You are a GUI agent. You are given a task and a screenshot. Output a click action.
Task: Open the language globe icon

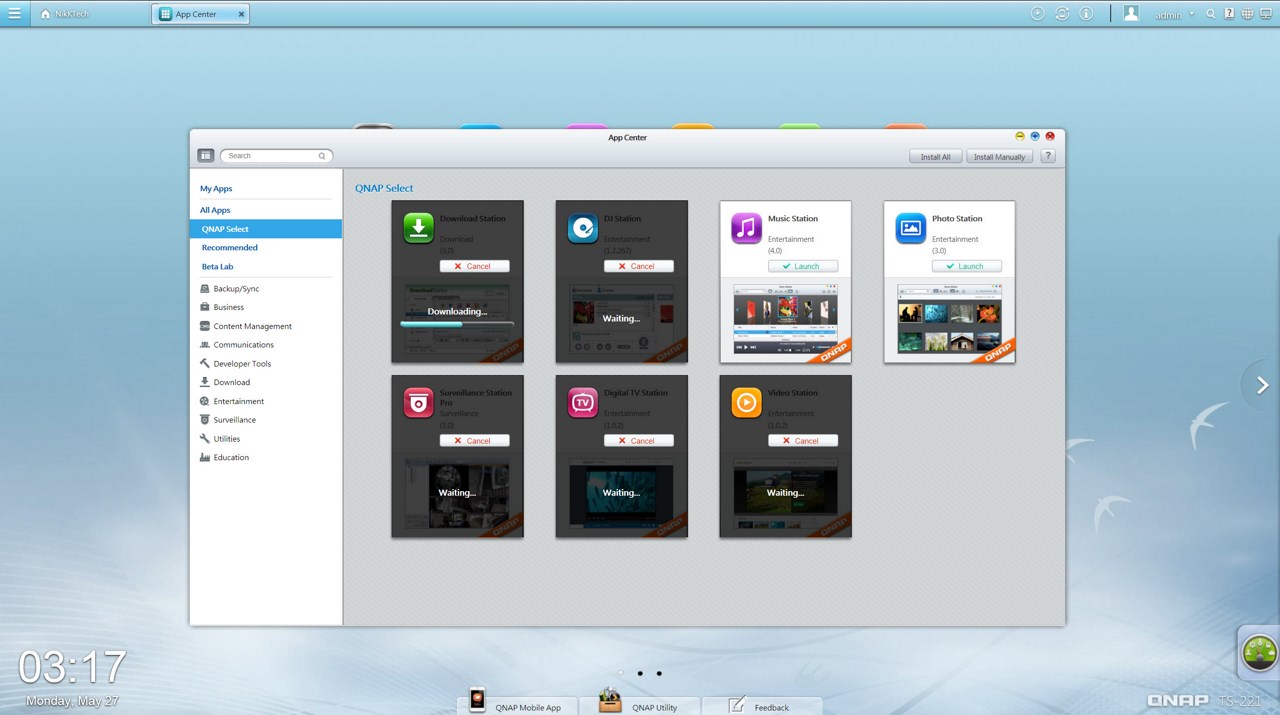pyautogui.click(x=1247, y=14)
